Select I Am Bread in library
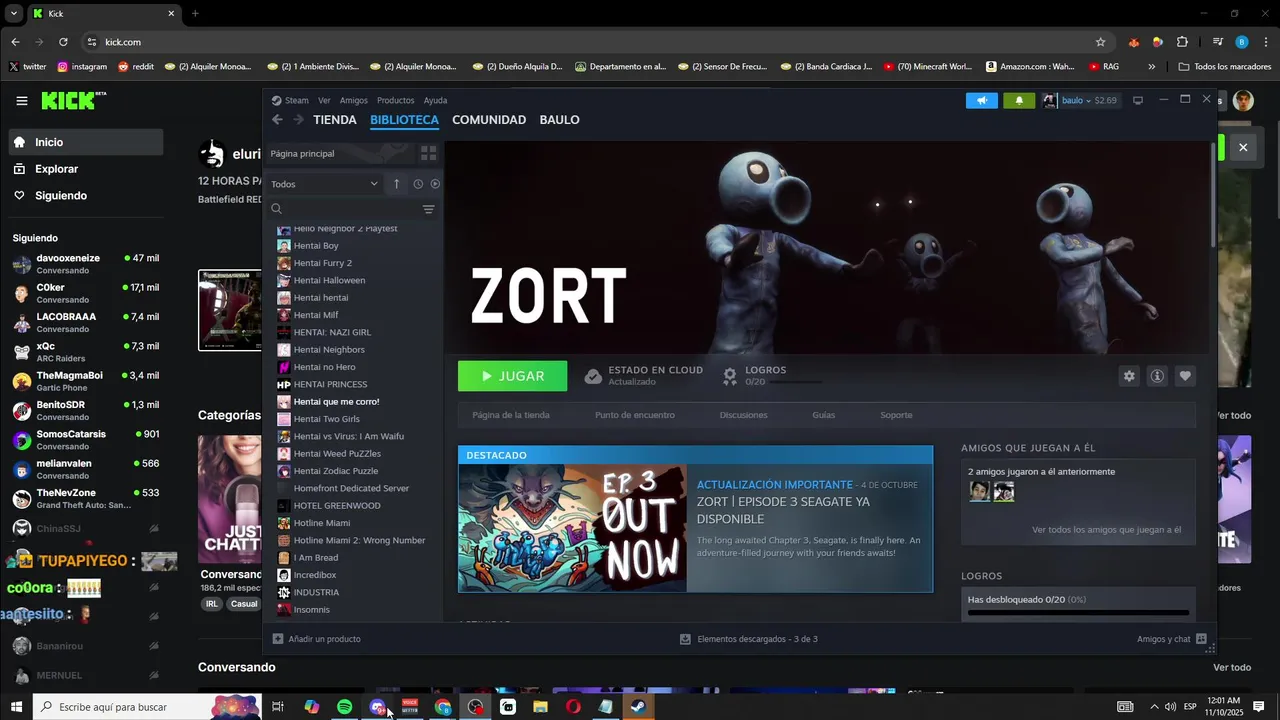Viewport: 1280px width, 720px height. (x=316, y=558)
